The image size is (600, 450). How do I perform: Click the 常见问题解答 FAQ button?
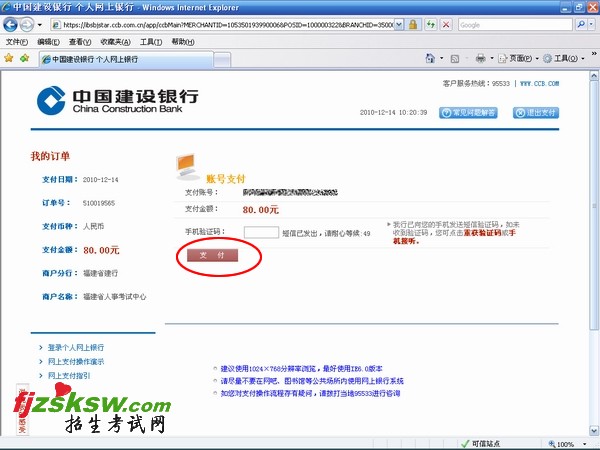[x=468, y=113]
